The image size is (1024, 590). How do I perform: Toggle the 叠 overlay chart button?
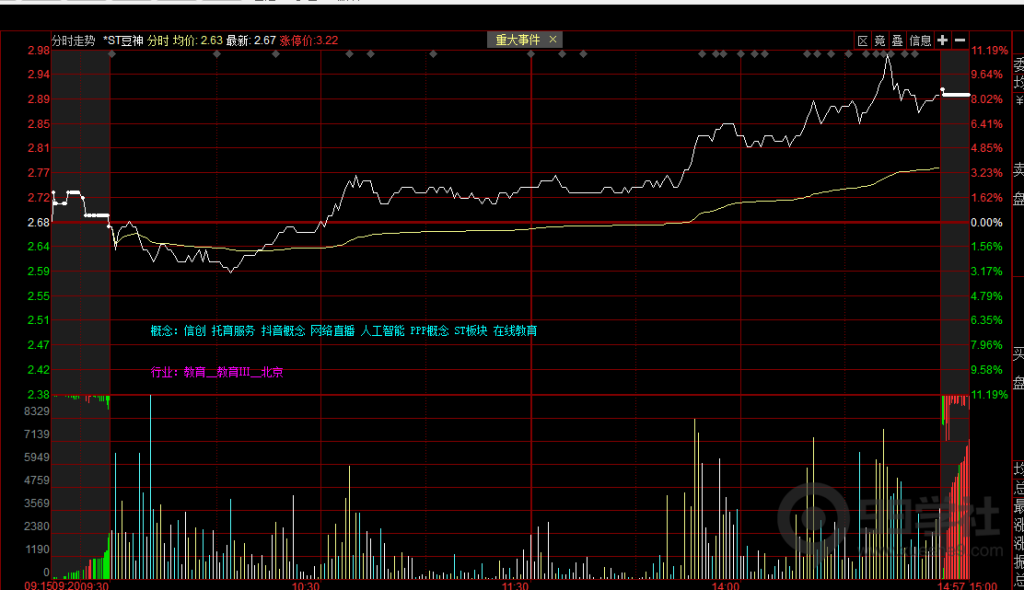click(x=897, y=40)
